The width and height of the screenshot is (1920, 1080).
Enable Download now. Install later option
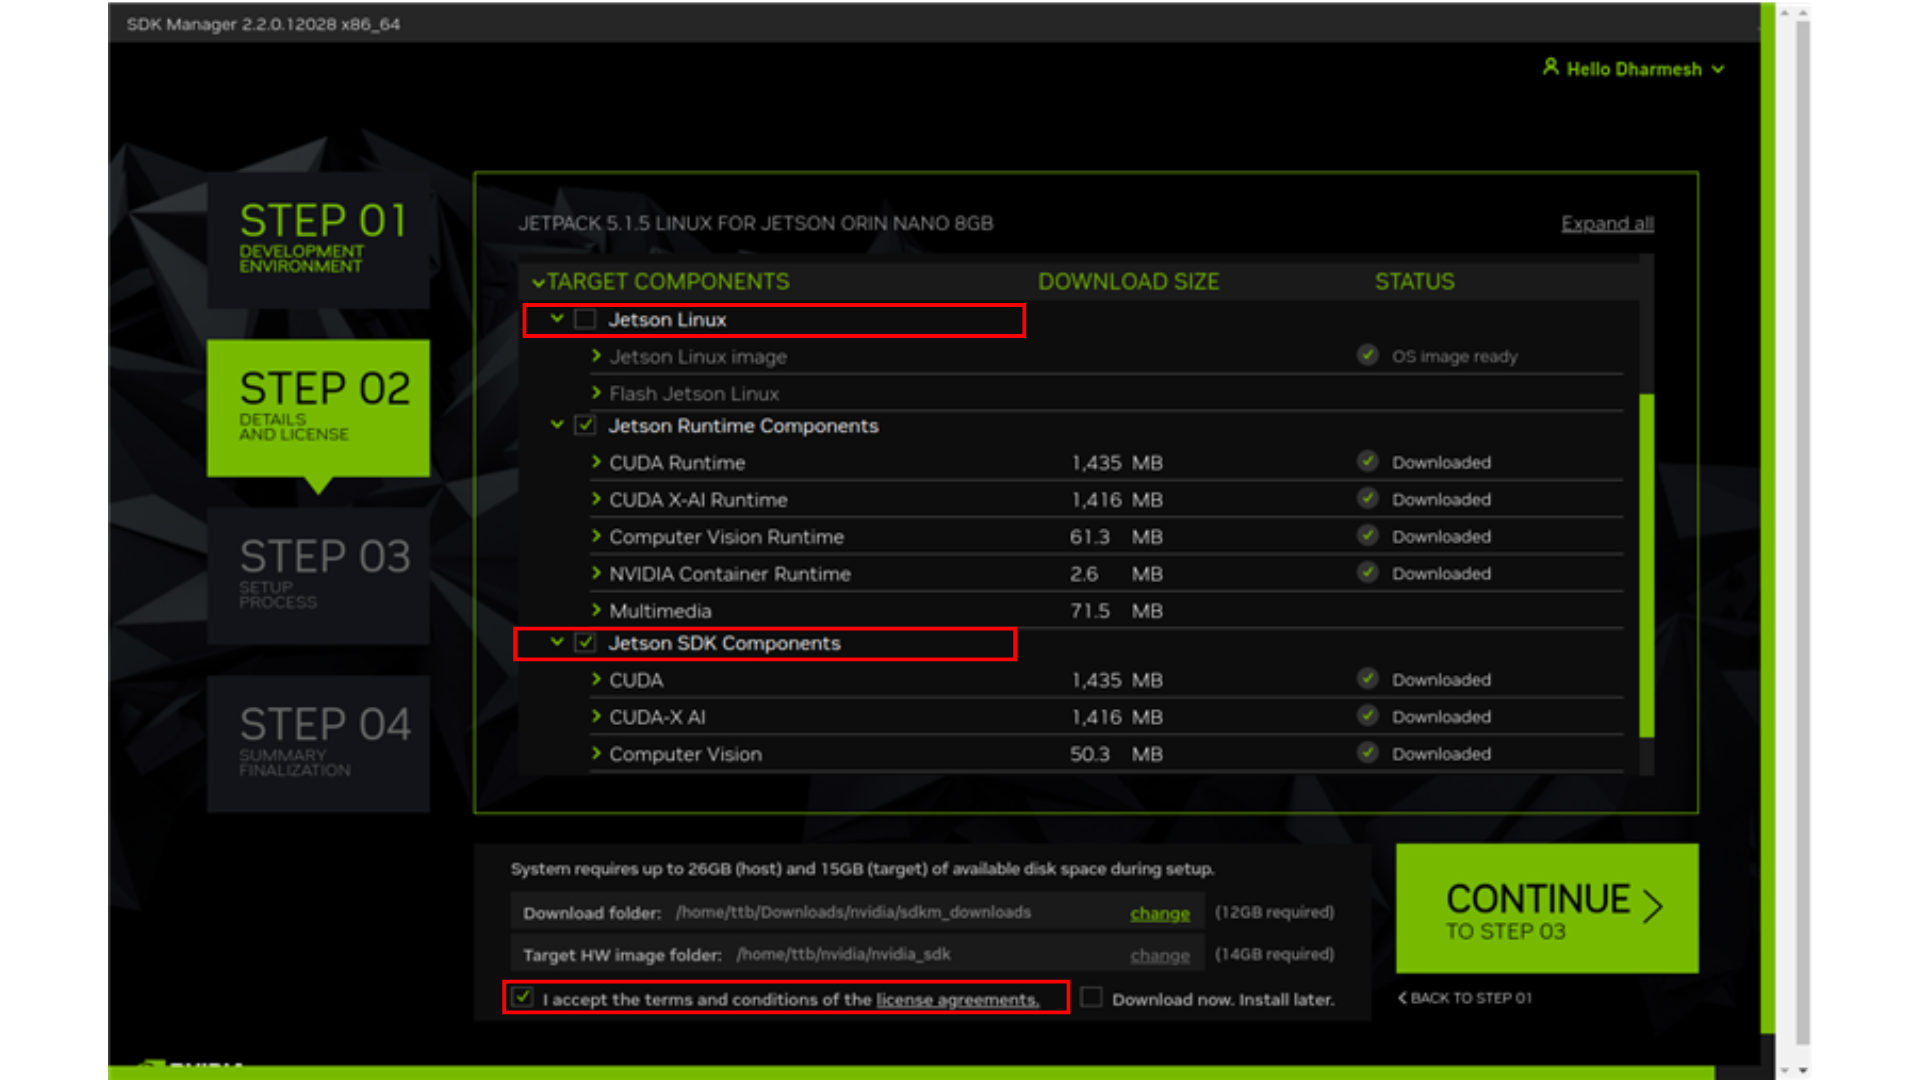[1092, 998]
